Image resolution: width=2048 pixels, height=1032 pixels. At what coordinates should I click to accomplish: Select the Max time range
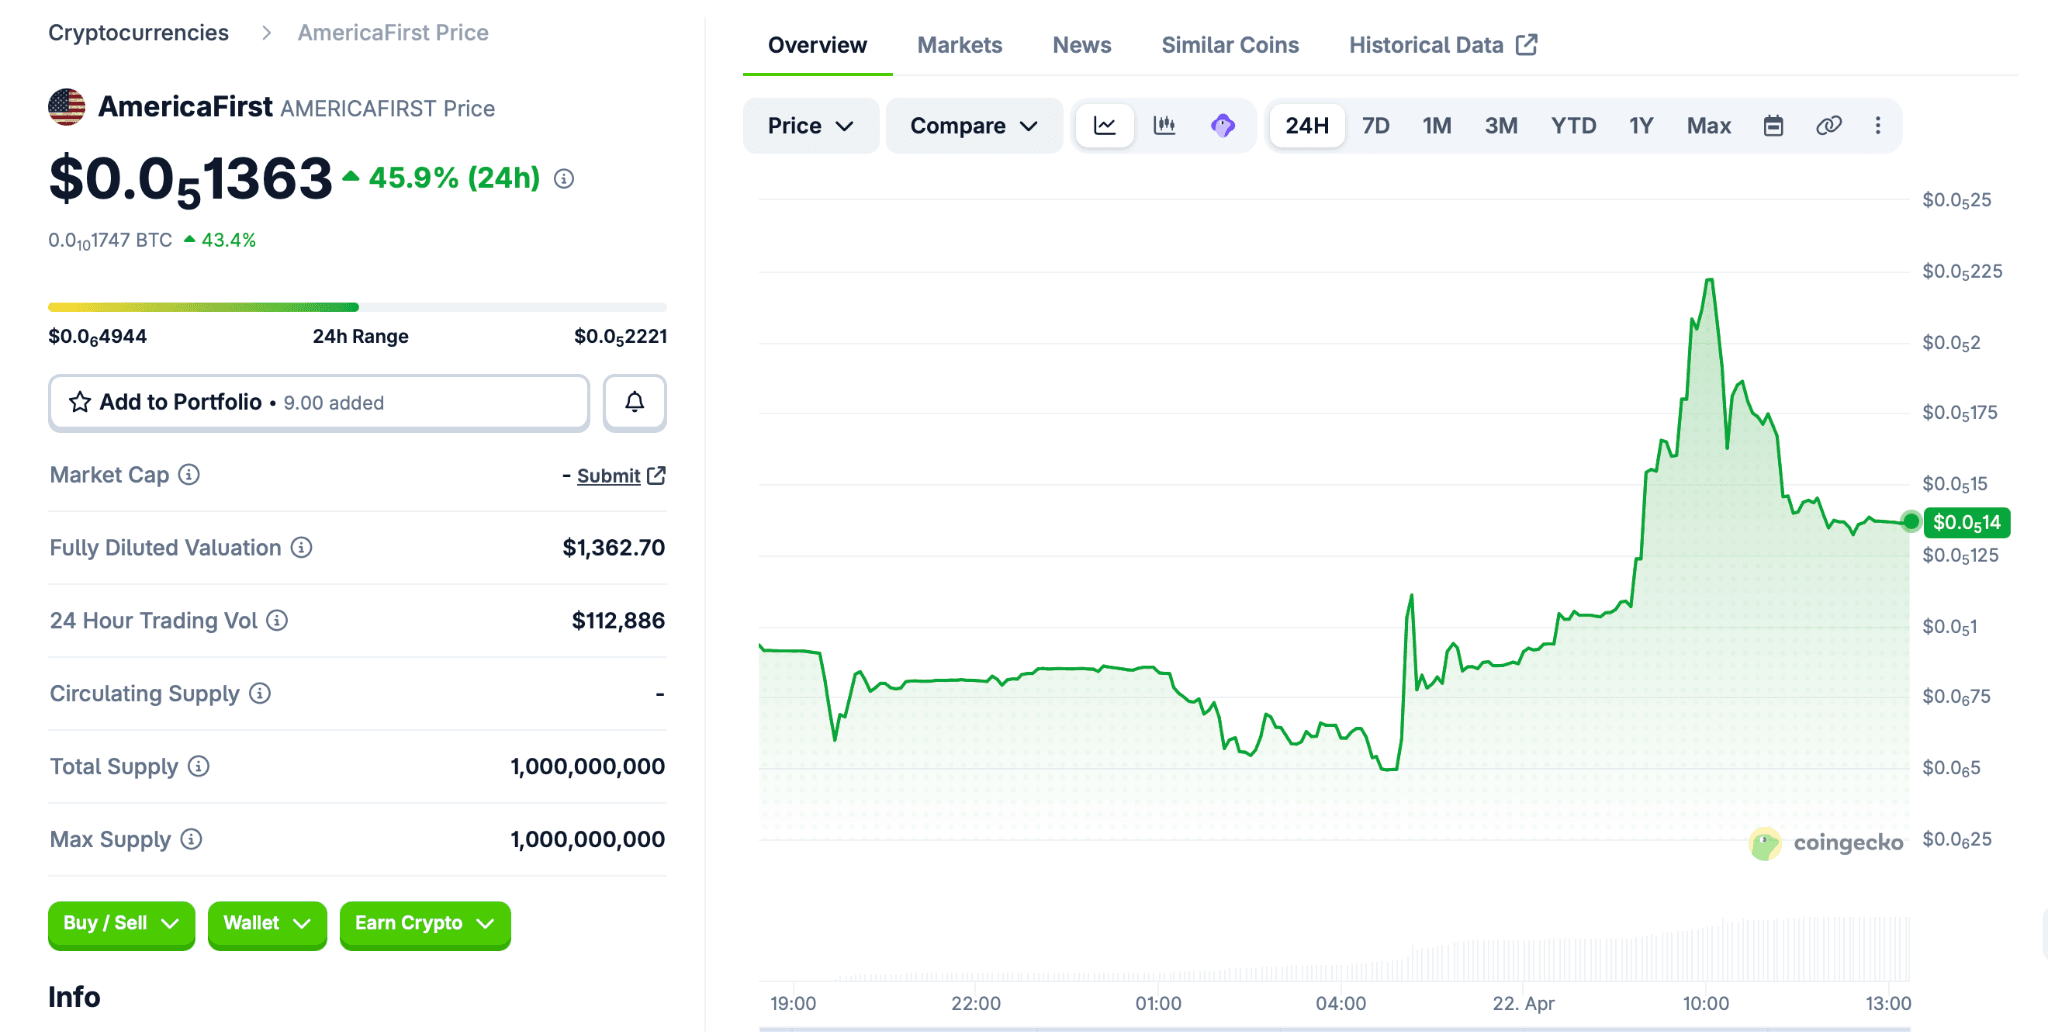pos(1708,126)
